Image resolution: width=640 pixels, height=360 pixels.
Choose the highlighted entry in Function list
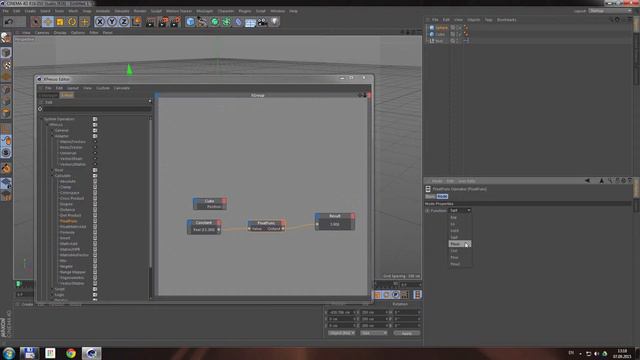coord(460,244)
